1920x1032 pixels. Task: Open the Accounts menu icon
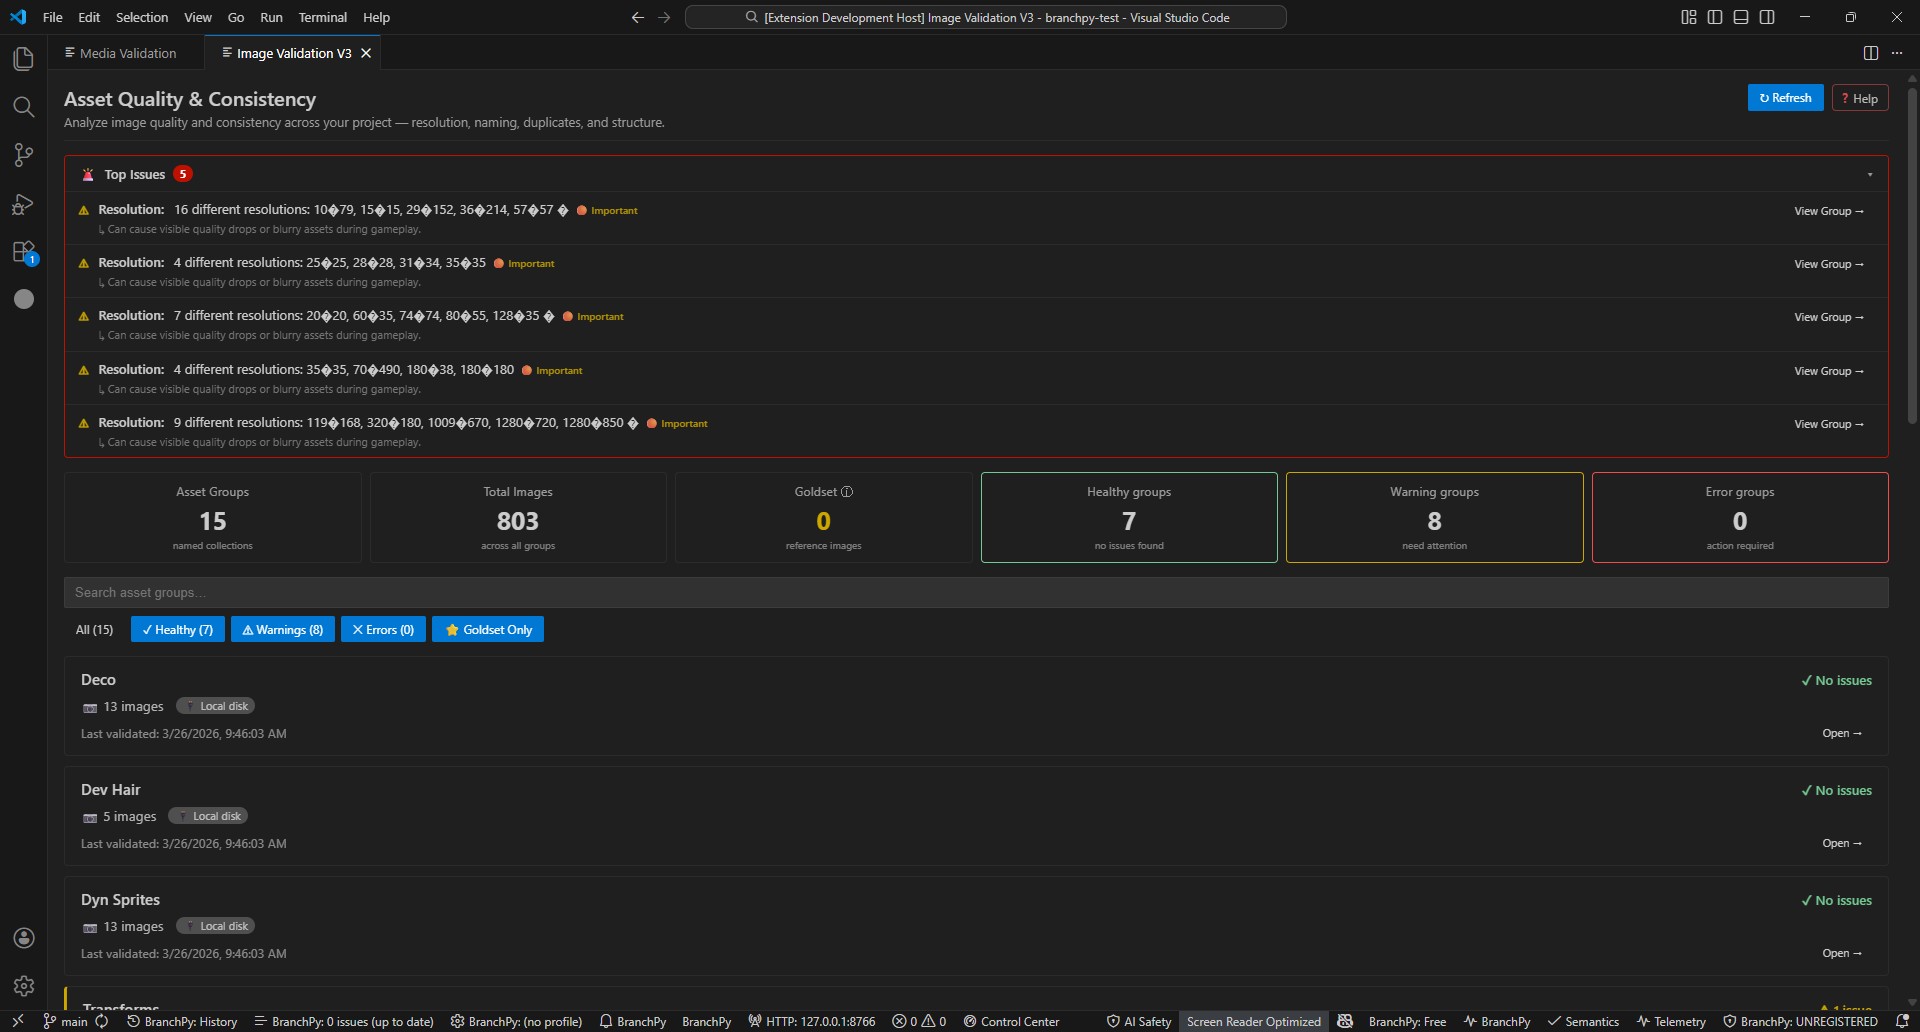tap(24, 938)
